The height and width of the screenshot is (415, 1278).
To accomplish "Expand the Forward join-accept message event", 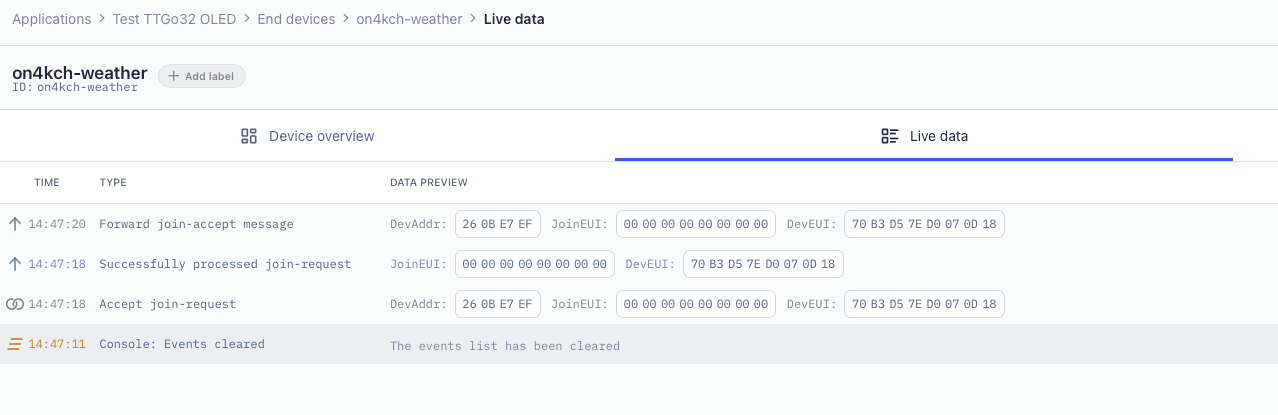I will [196, 224].
